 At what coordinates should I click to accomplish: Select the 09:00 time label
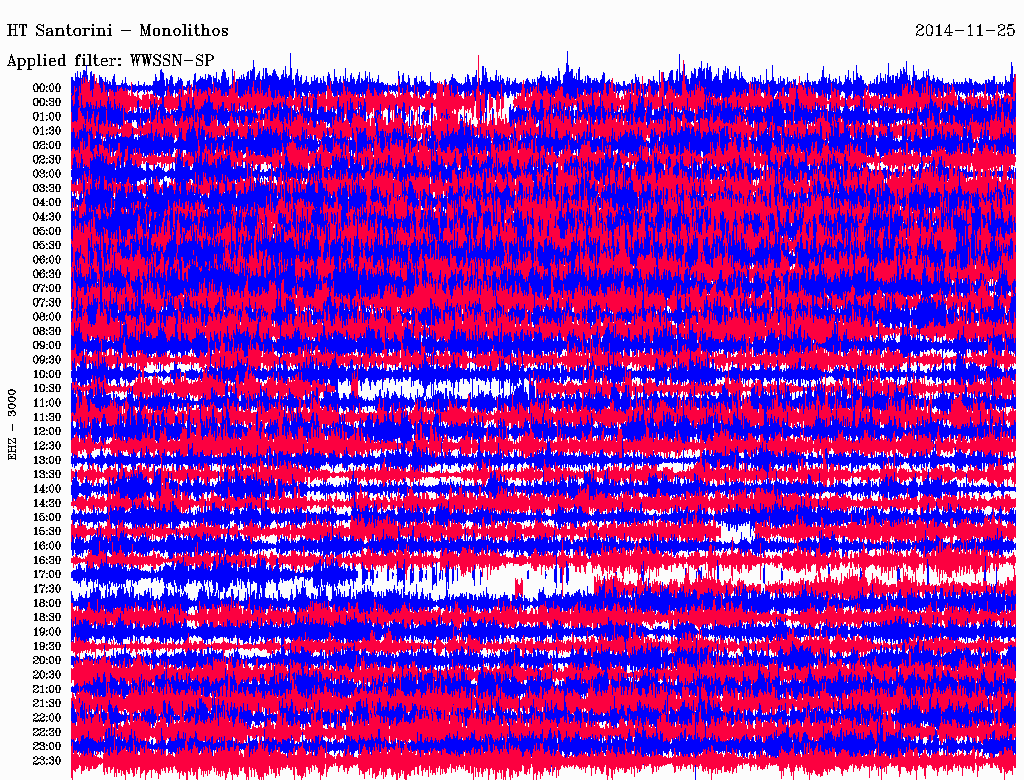point(47,346)
